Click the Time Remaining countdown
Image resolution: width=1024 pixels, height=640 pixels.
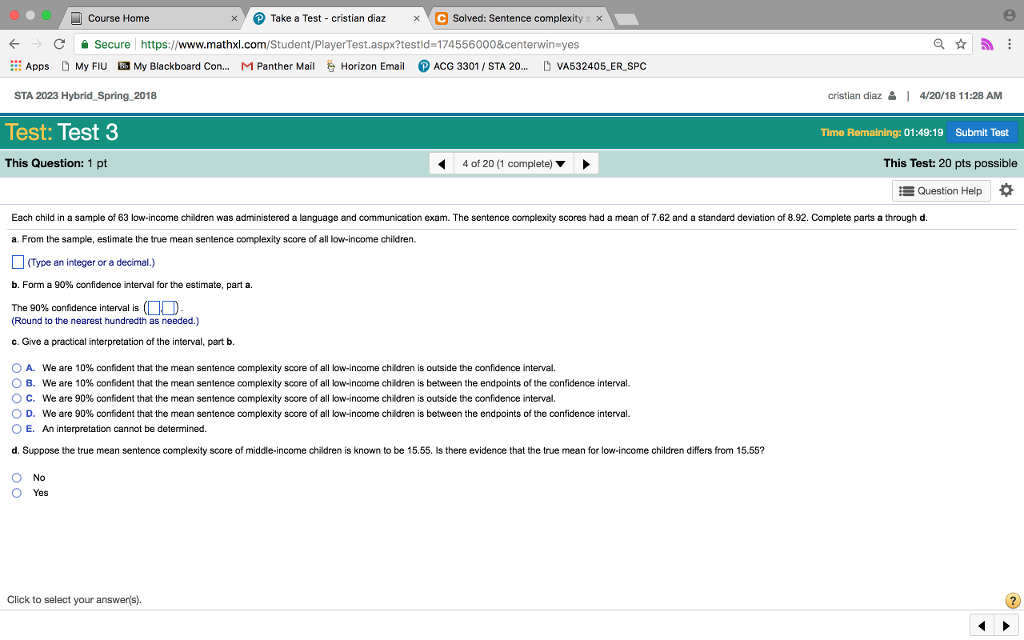(x=882, y=133)
